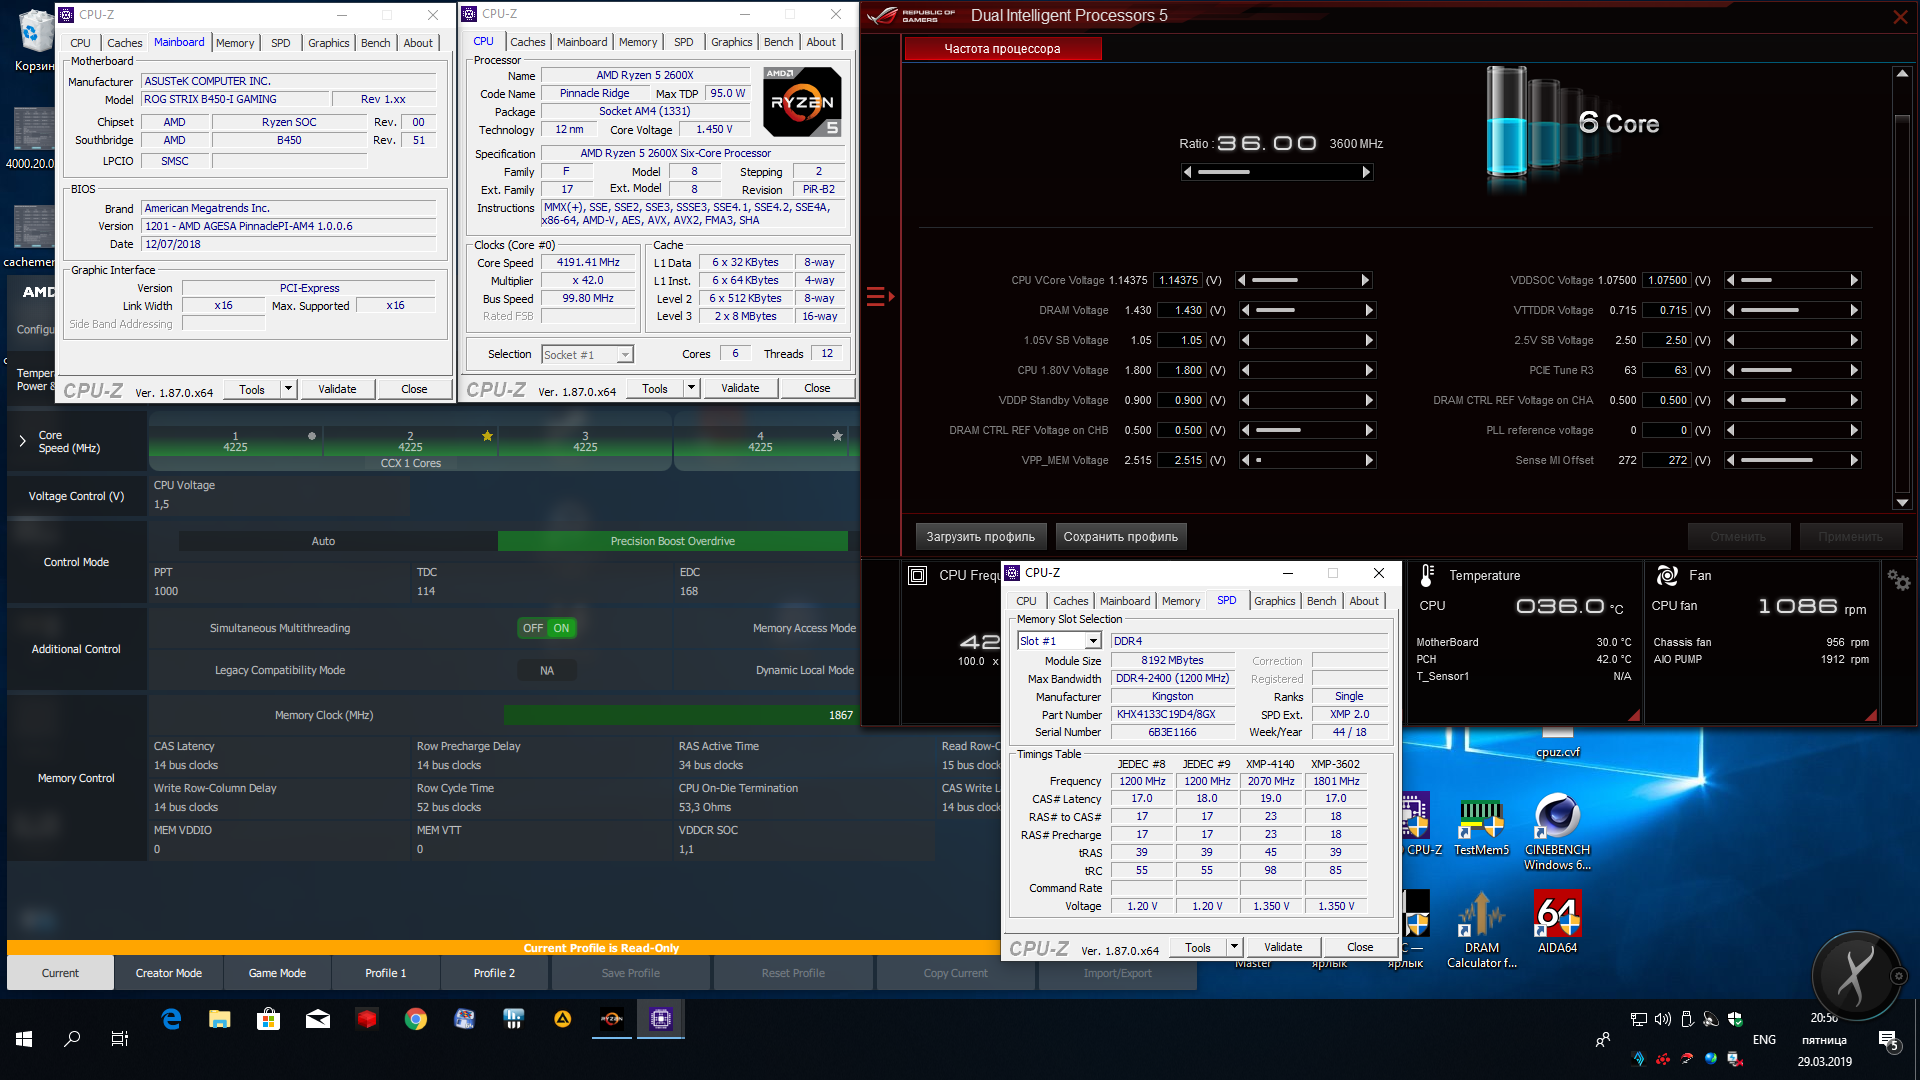The width and height of the screenshot is (1920, 1080).
Task: Expand the Core Speed section chevron
Action: click(x=23, y=441)
